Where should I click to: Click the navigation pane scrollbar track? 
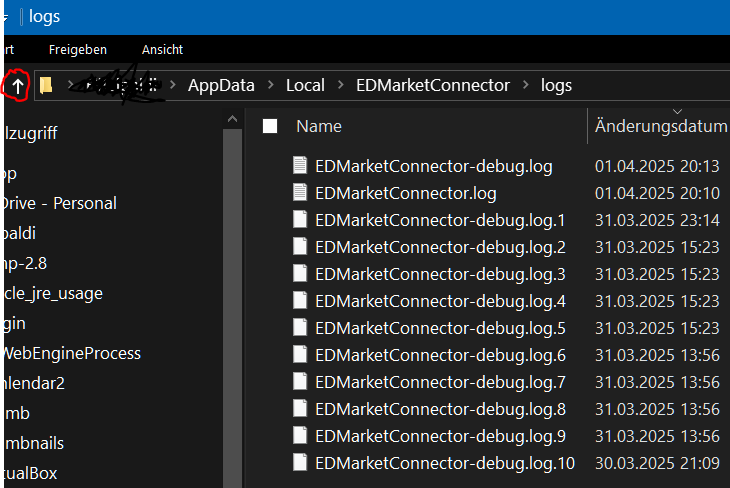coord(232,309)
